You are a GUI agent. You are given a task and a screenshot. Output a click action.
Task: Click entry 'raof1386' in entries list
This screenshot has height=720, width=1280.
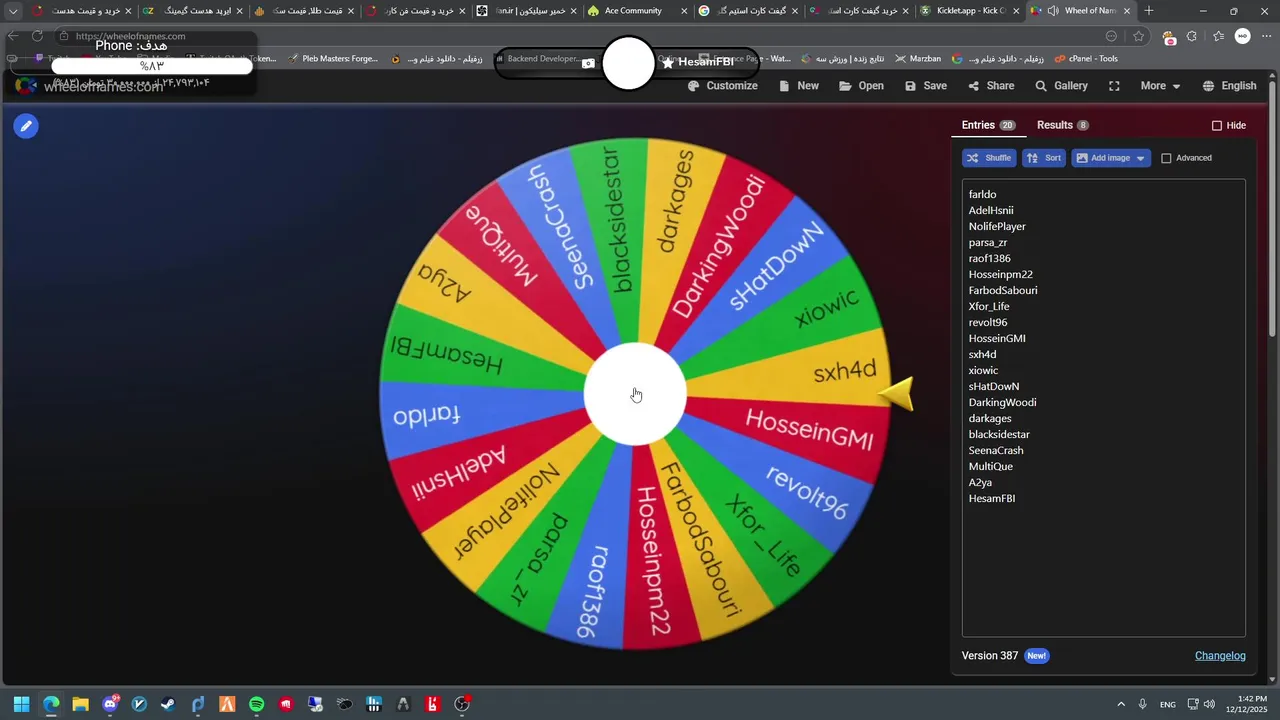[x=989, y=258]
